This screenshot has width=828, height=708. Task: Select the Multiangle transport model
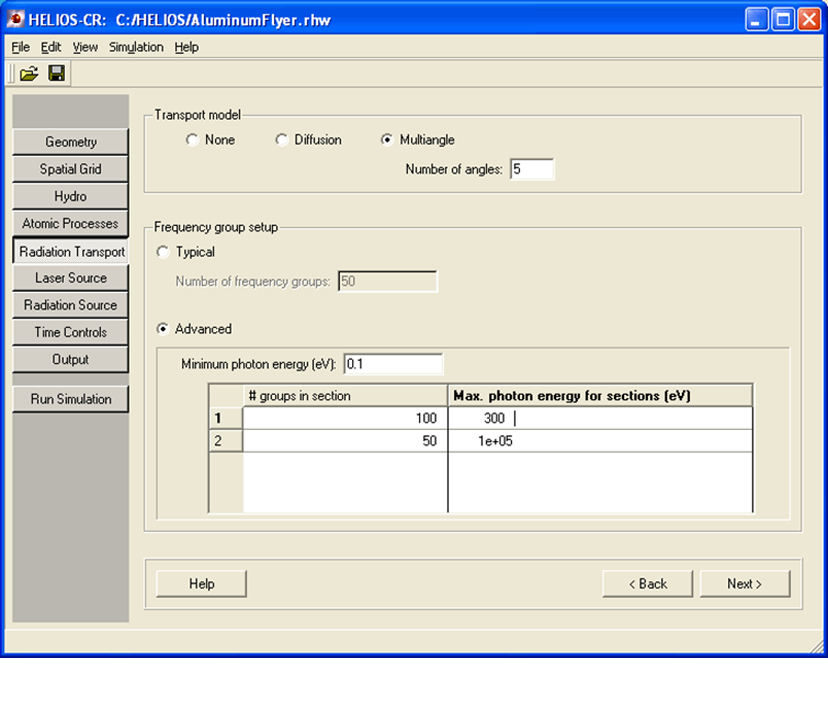click(x=387, y=140)
